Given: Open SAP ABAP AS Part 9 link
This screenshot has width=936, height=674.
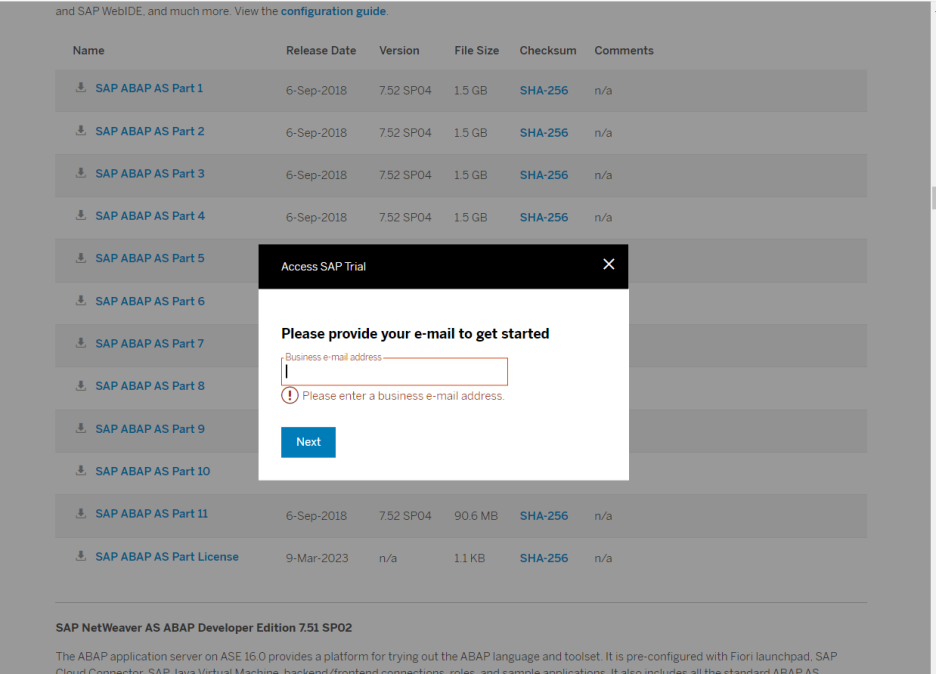Looking at the screenshot, I should coord(150,429).
